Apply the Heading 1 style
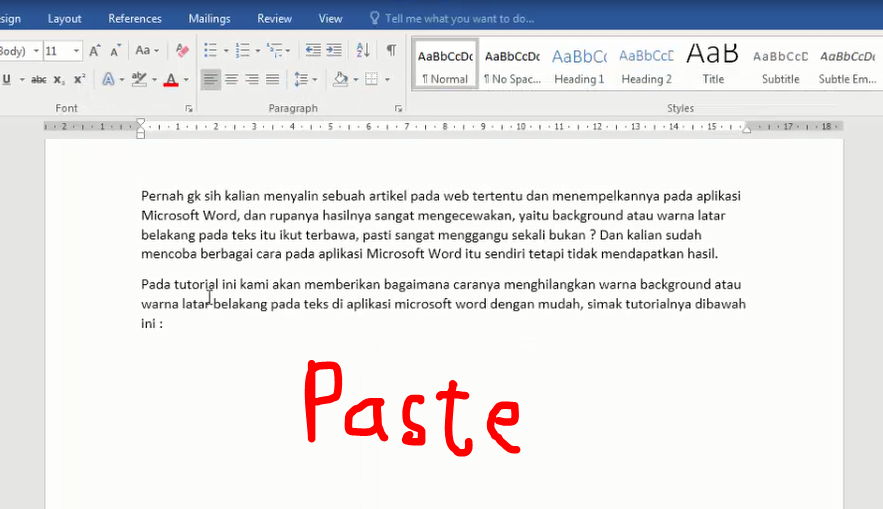 click(579, 64)
